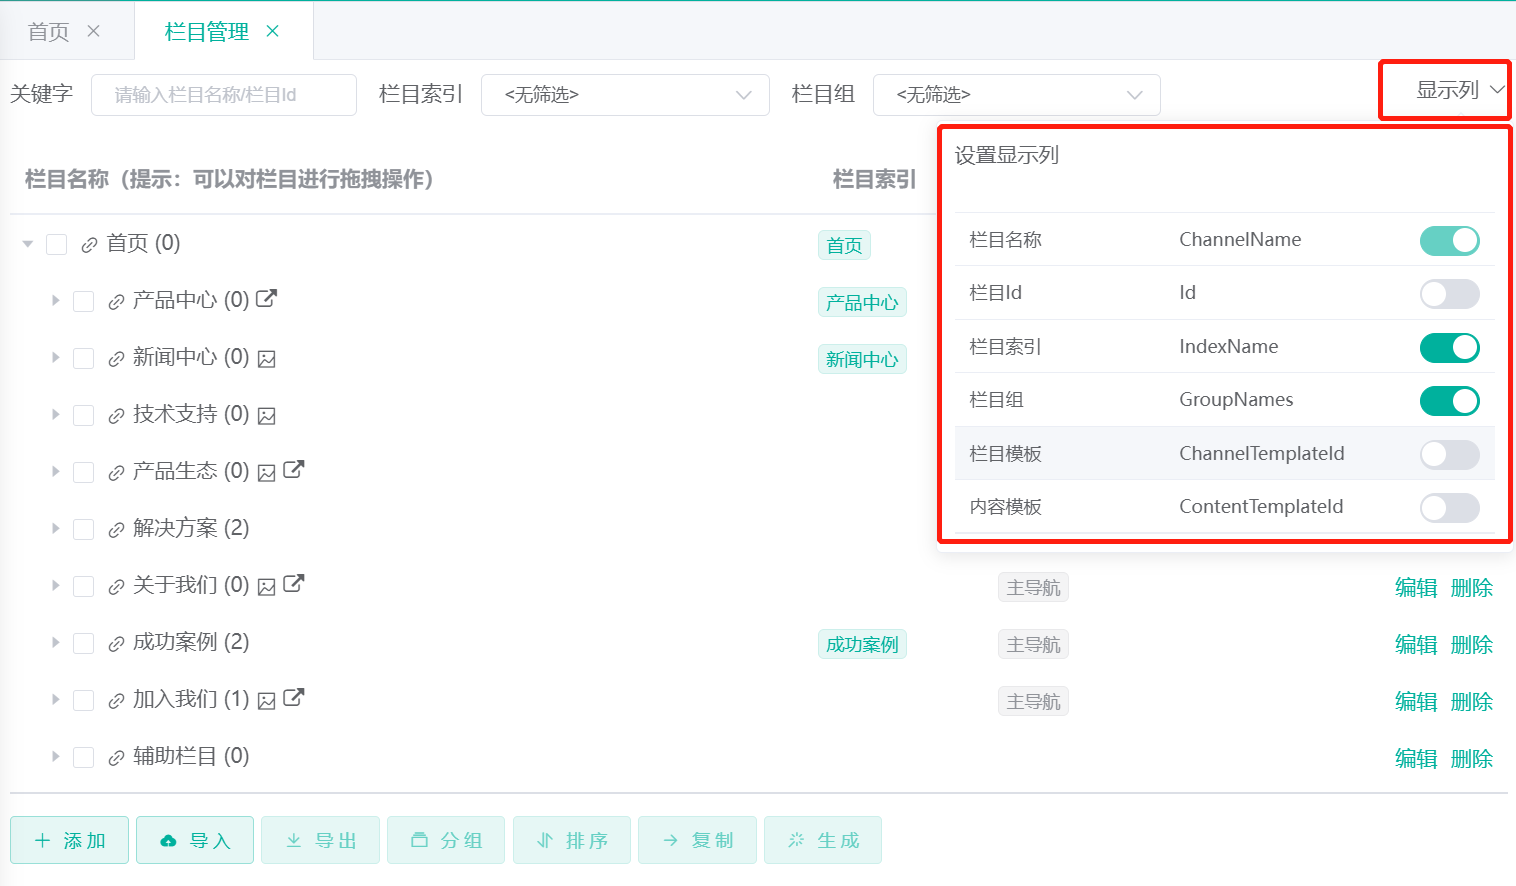Switch to the 首页 tab
The width and height of the screenshot is (1516, 886).
point(49,32)
